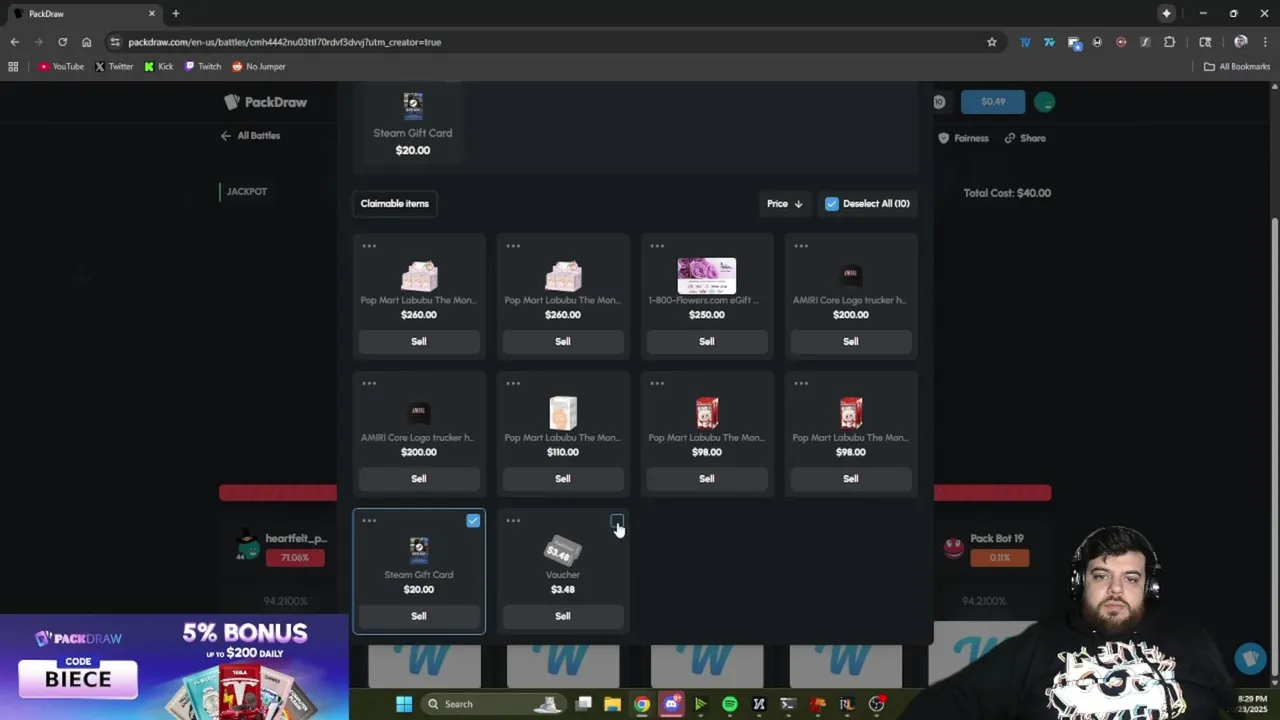Open Discord from the taskbar
Screen dimensions: 1280x720
tap(671, 704)
